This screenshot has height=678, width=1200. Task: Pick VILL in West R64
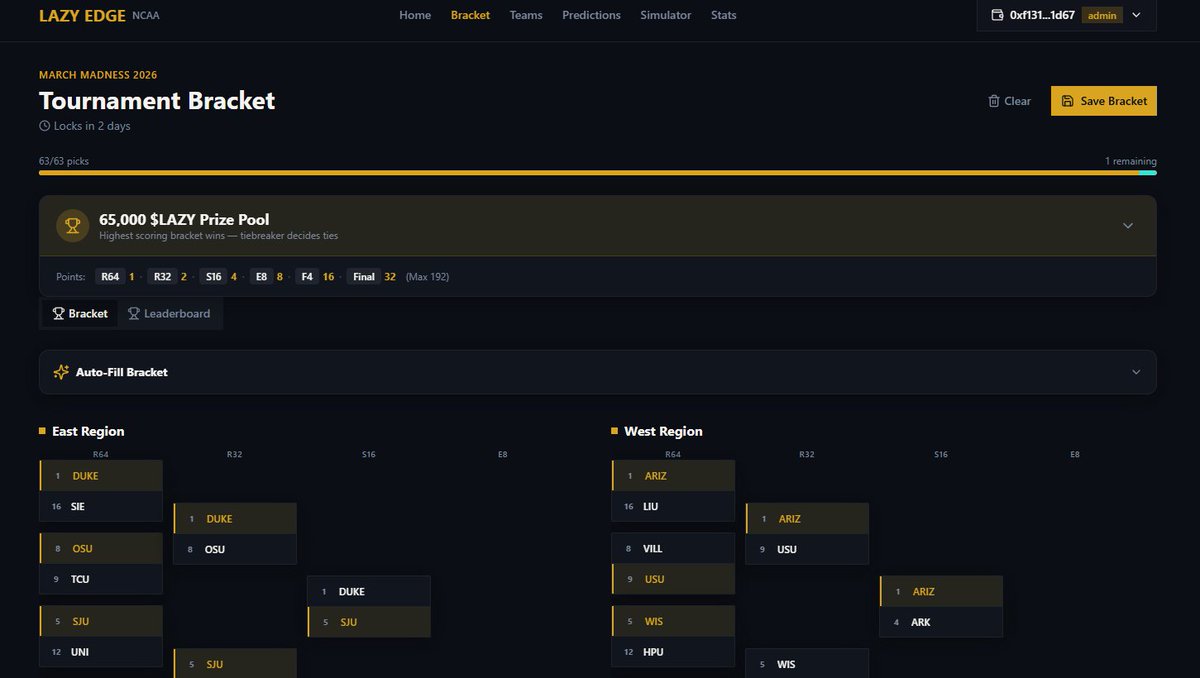[x=673, y=549]
